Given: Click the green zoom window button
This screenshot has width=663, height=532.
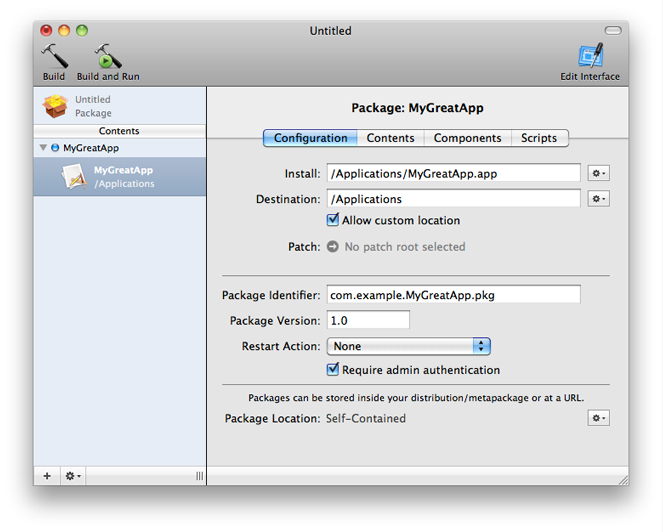Looking at the screenshot, I should (82, 30).
